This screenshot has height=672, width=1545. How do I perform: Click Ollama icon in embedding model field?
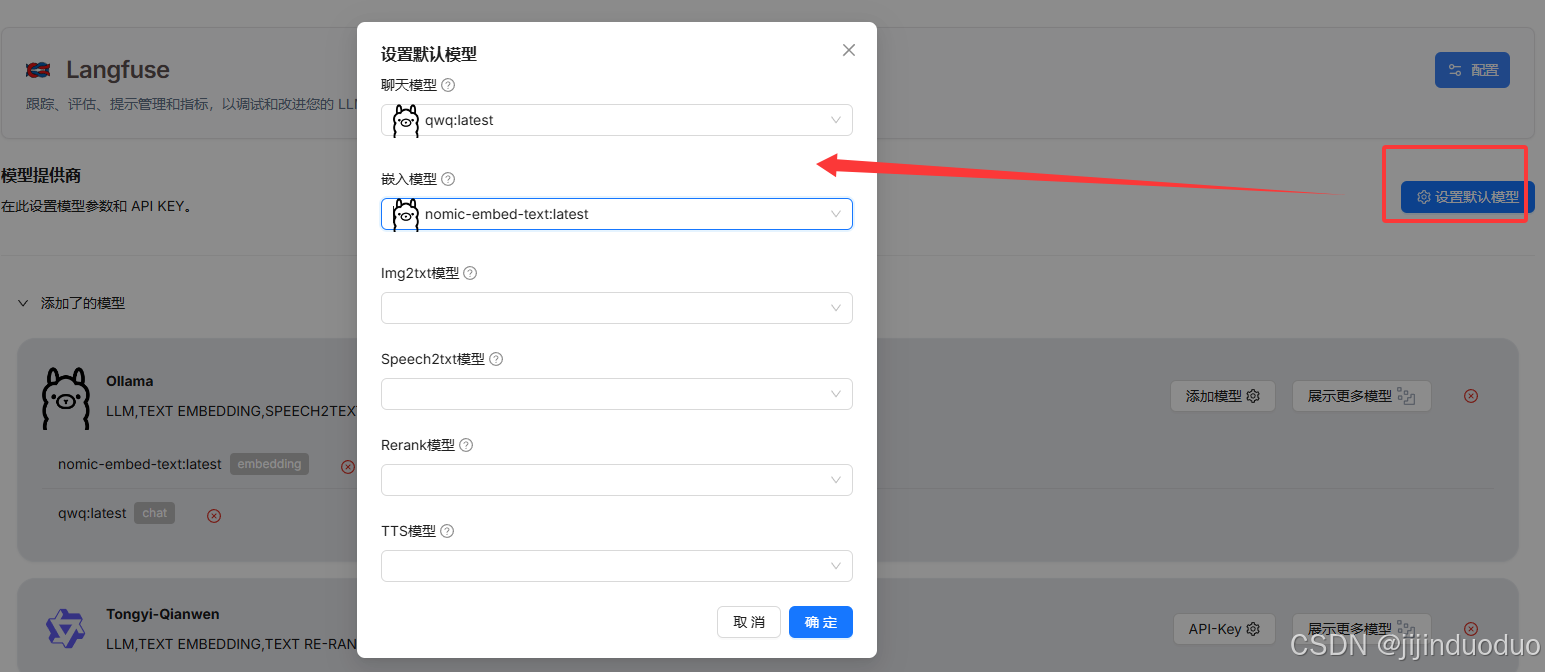(x=406, y=214)
